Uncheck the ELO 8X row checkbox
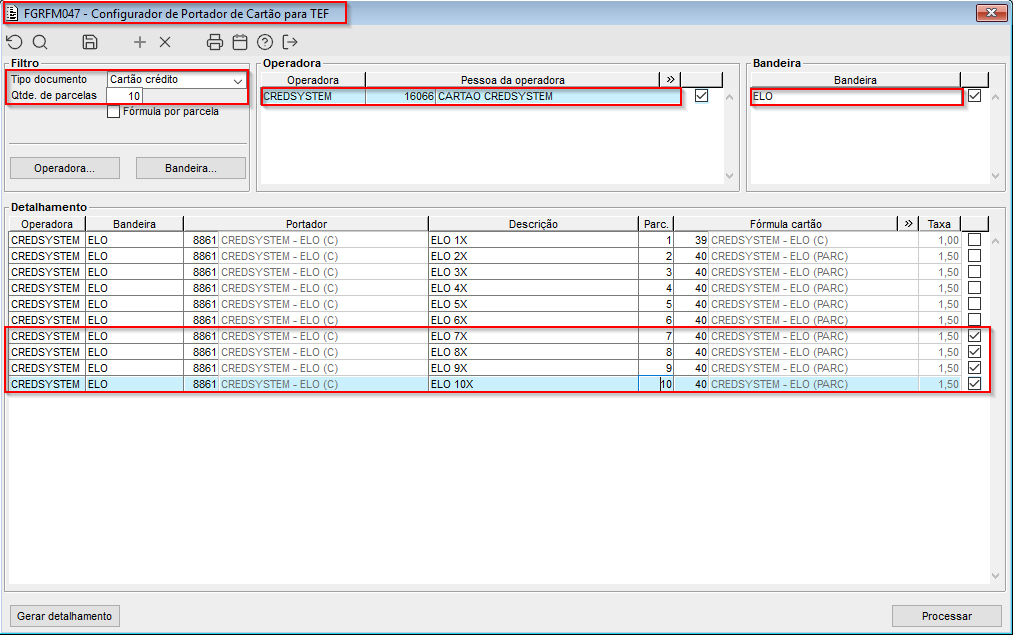The image size is (1013, 635). pos(974,352)
